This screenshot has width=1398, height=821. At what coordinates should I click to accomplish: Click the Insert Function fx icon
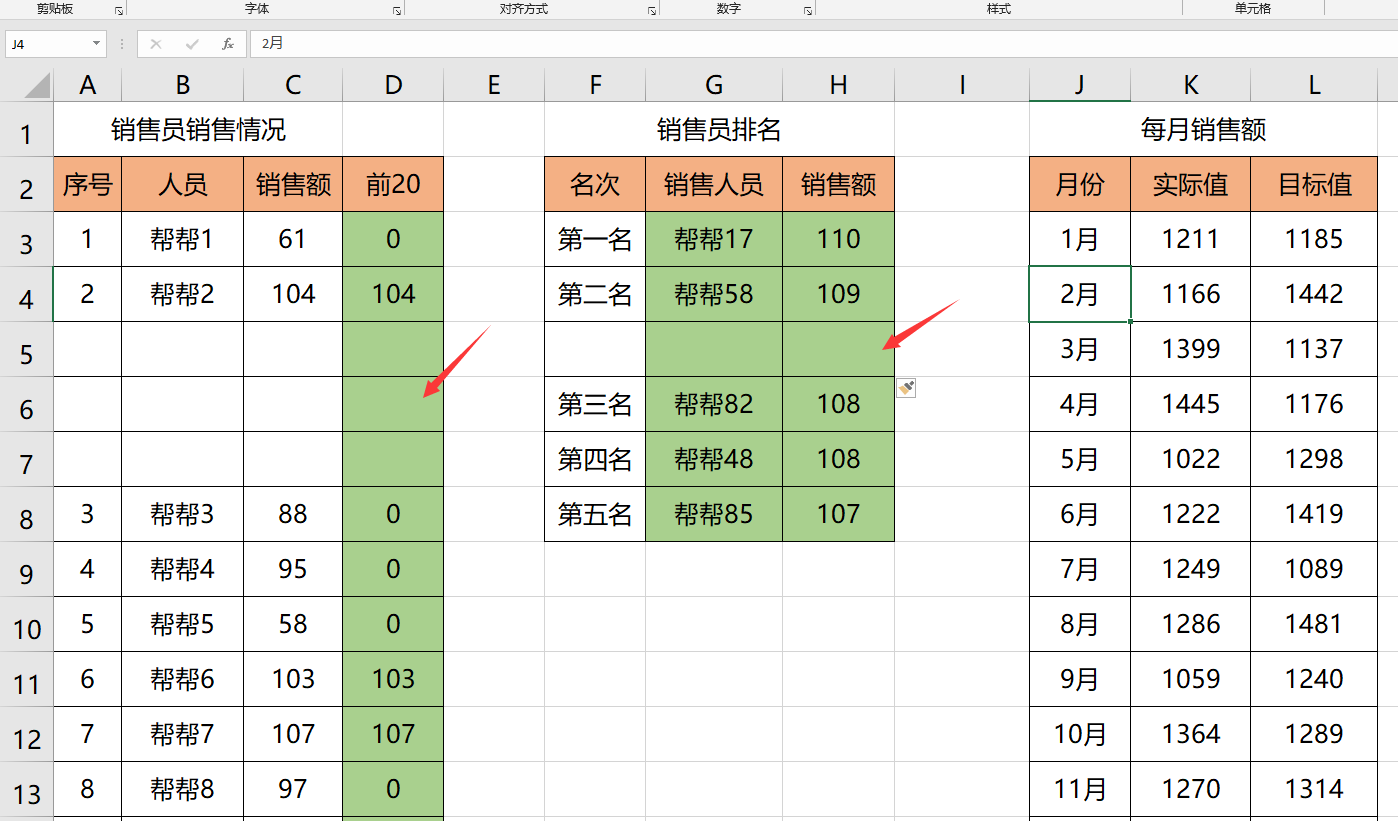(228, 44)
